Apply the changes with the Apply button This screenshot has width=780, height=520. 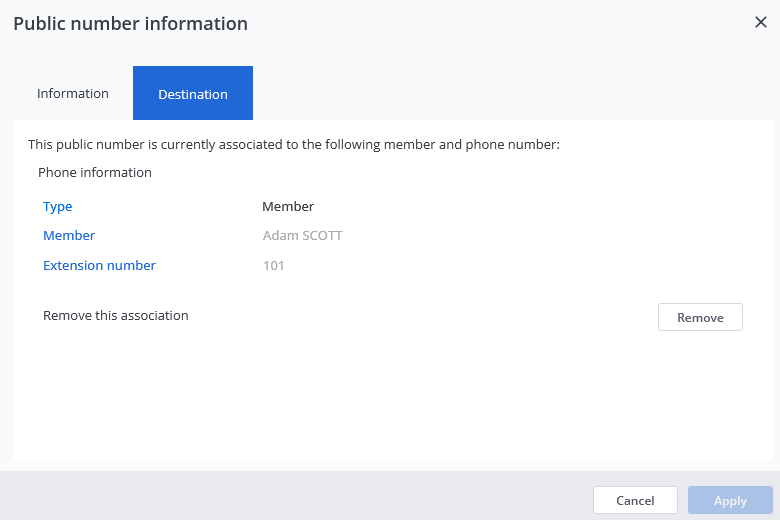(730, 500)
